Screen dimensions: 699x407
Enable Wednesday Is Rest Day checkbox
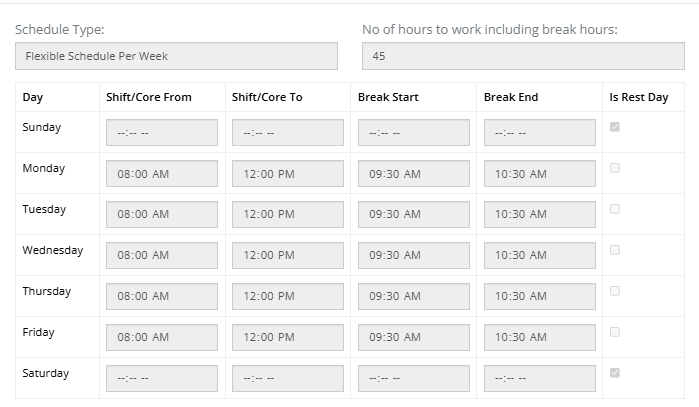pos(614,250)
